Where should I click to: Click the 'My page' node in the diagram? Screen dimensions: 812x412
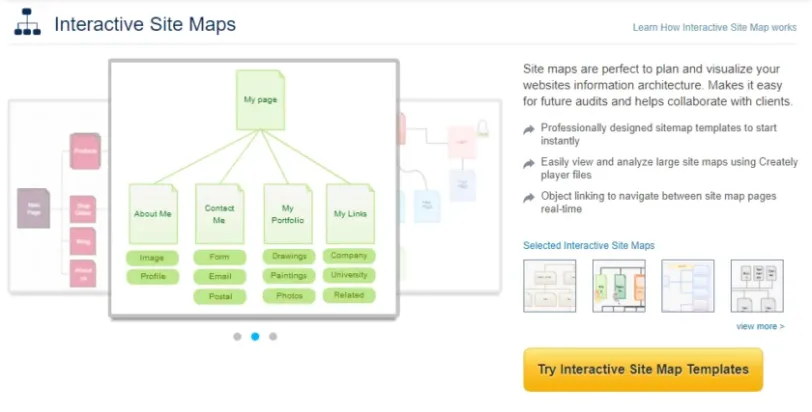tap(260, 99)
